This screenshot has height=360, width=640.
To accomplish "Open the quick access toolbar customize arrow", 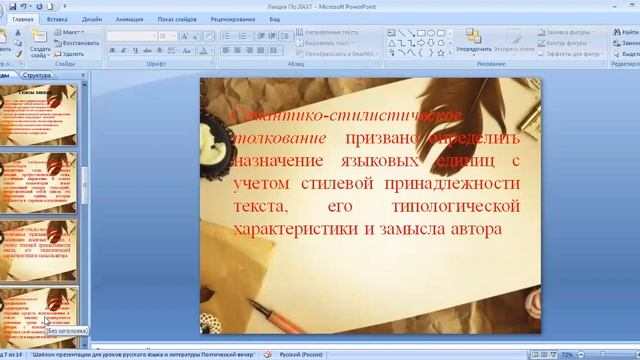I will tap(64, 7).
